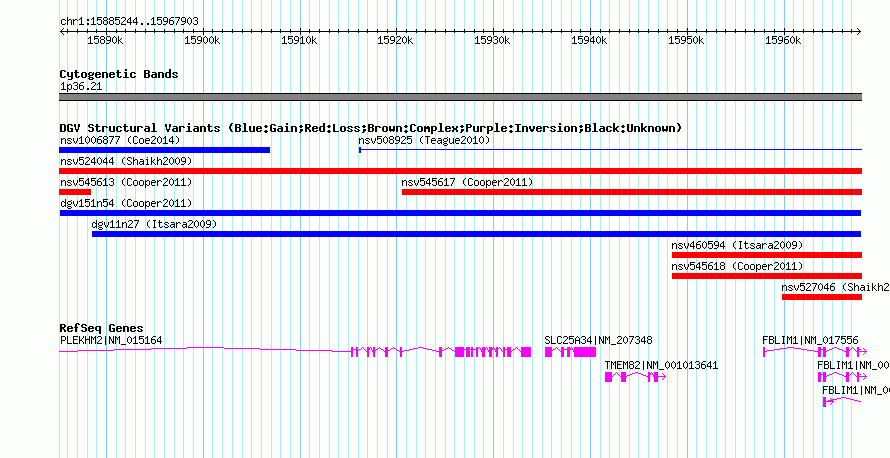Click the DGV Structural Variants track heading
The image size is (890, 458).
pyautogui.click(x=371, y=128)
